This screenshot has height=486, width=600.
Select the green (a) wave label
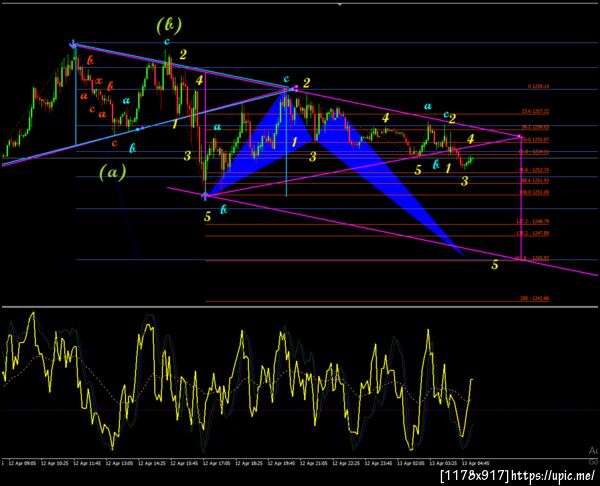coord(112,173)
